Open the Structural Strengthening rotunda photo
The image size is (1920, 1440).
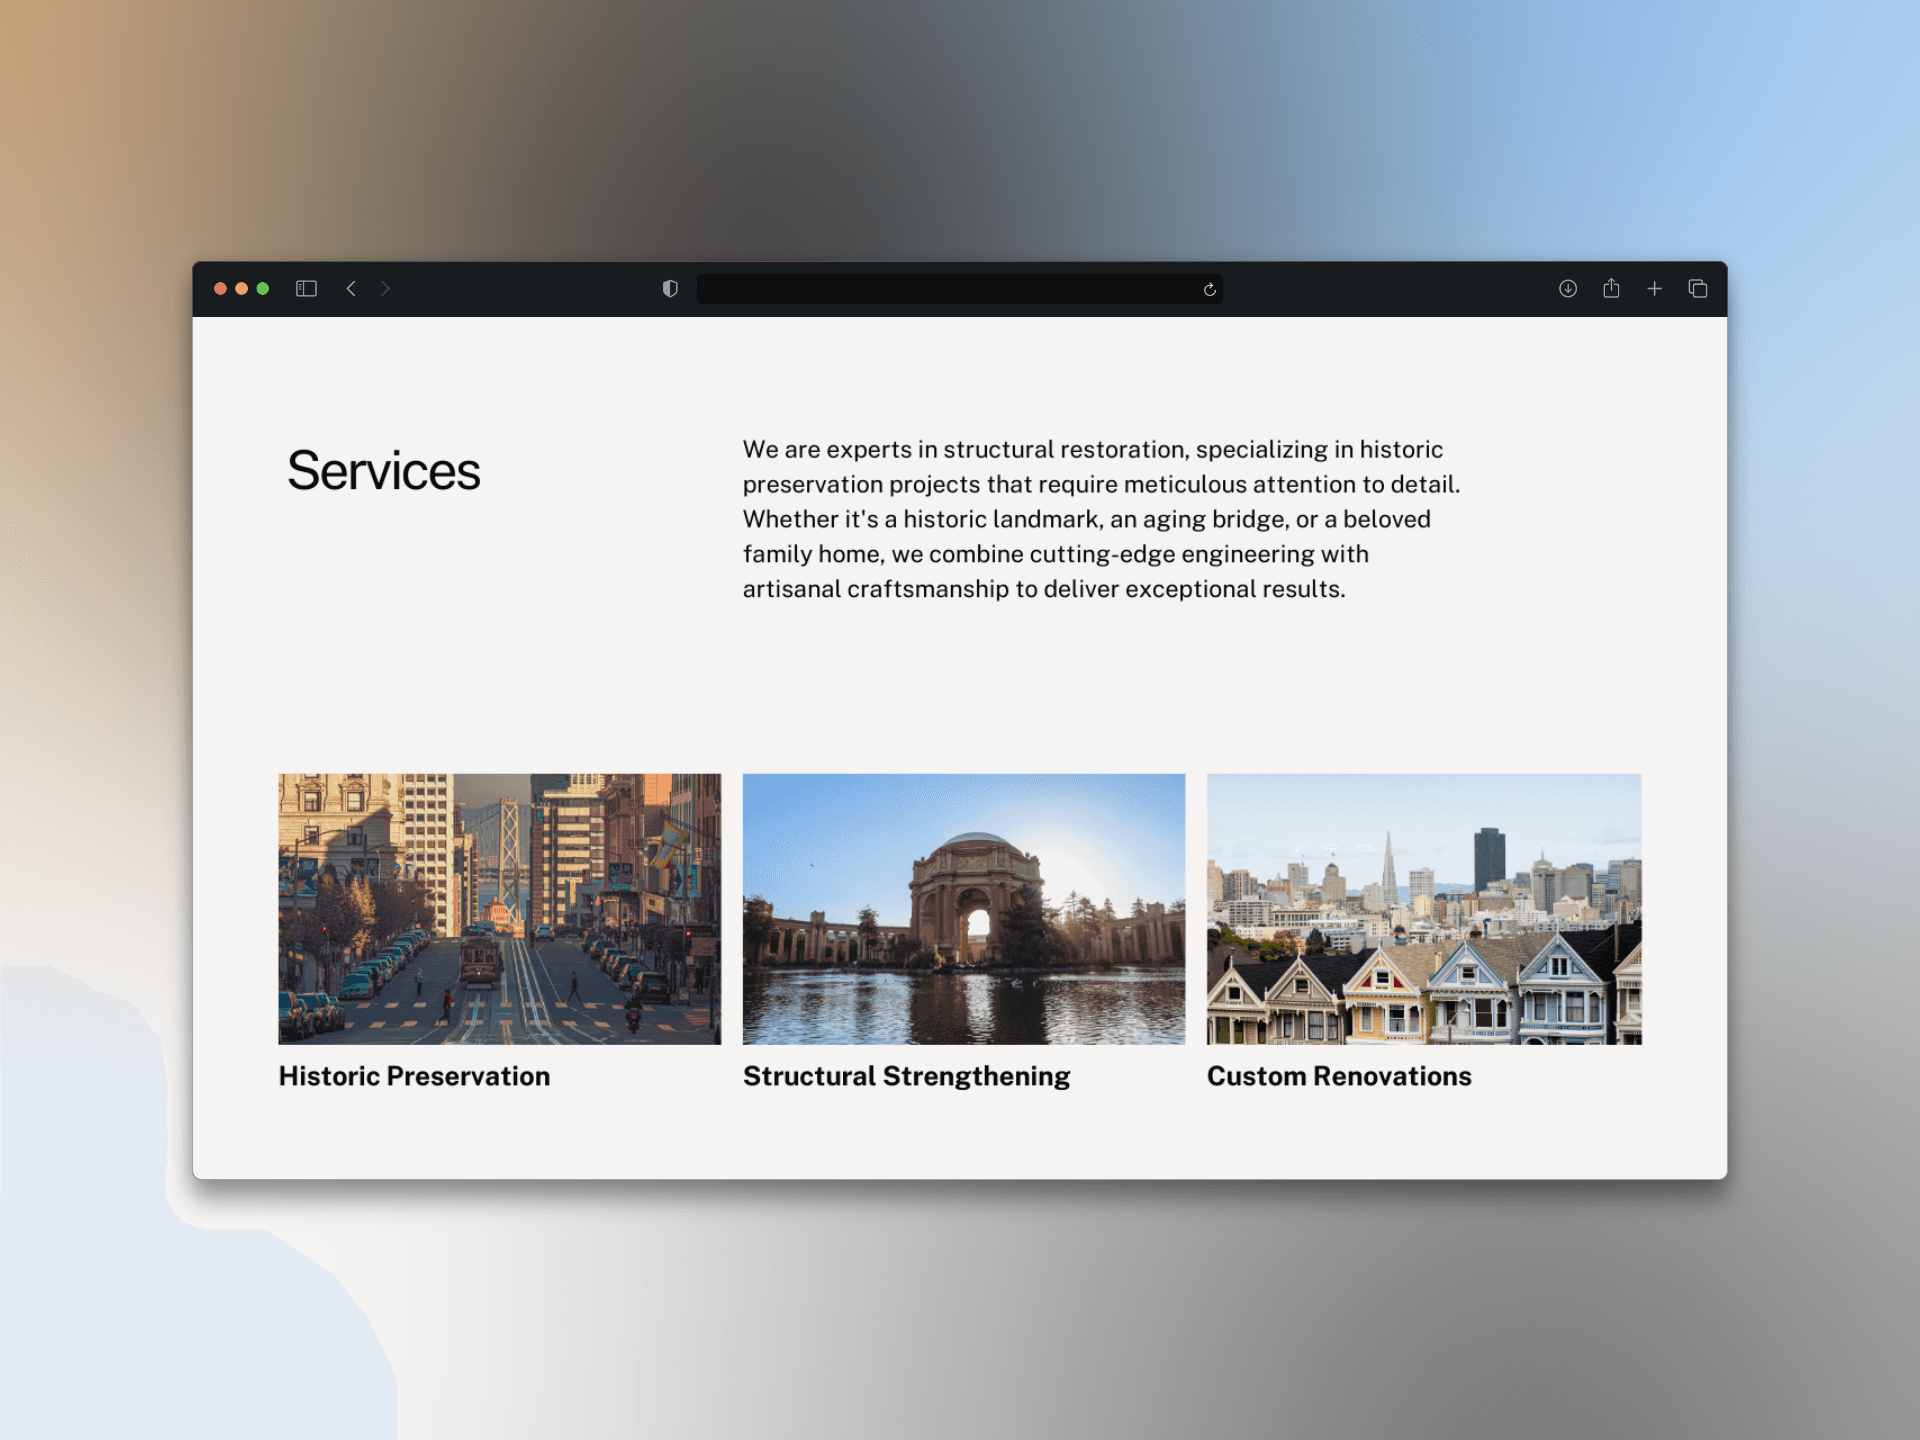coord(963,908)
